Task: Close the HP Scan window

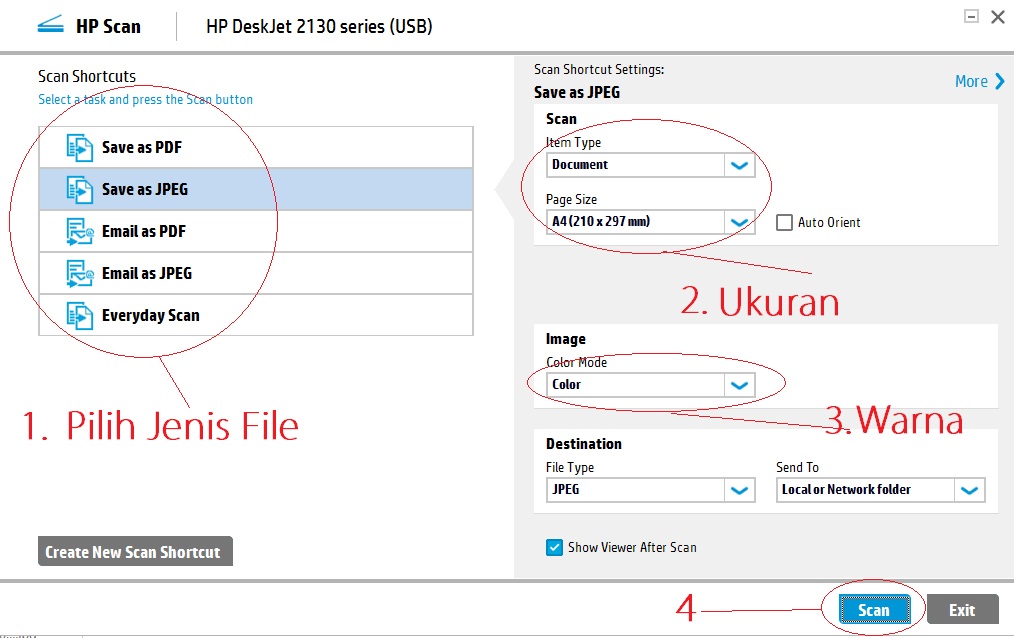Action: [x=998, y=17]
